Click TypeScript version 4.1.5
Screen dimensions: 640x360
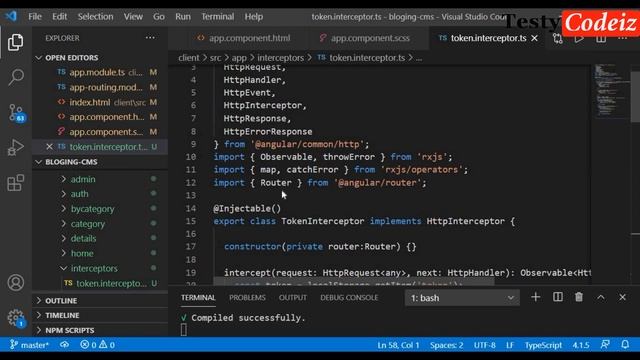click(x=580, y=345)
